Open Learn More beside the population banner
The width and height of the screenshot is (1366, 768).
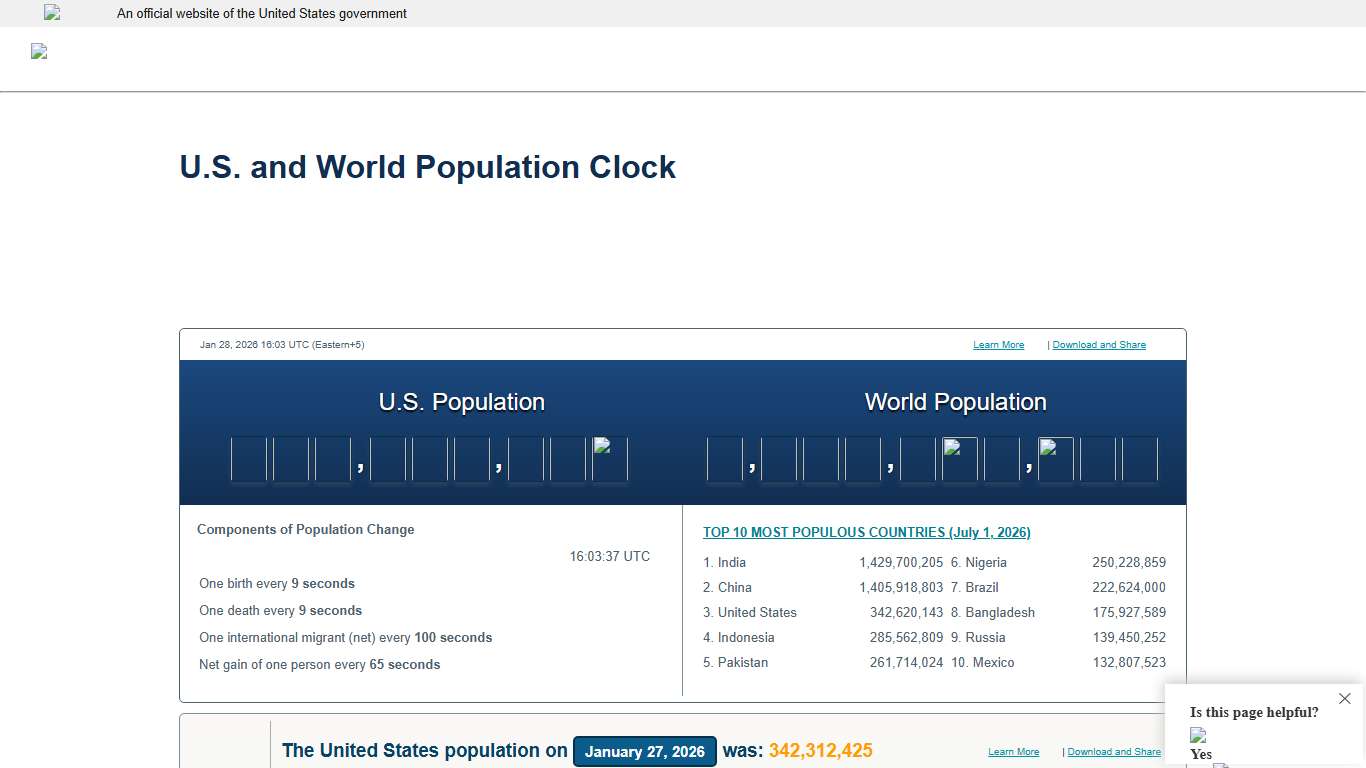(x=1013, y=751)
